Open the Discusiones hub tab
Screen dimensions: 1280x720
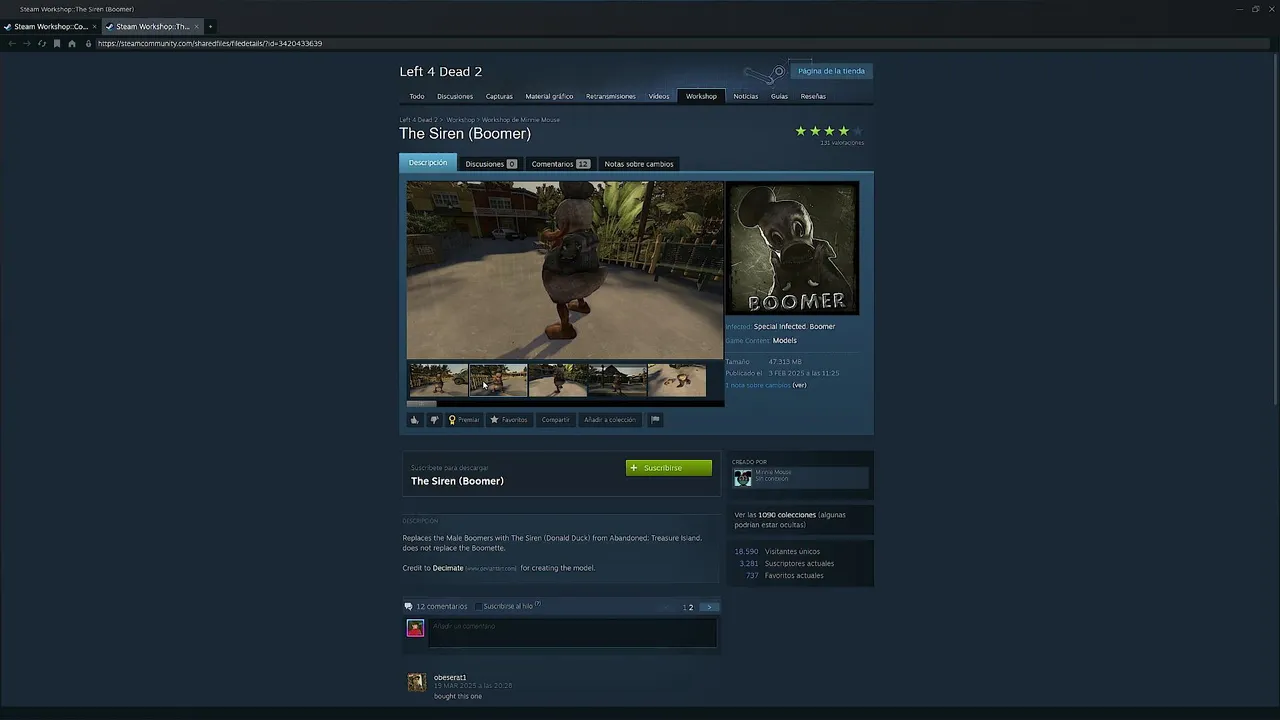pyautogui.click(x=455, y=96)
